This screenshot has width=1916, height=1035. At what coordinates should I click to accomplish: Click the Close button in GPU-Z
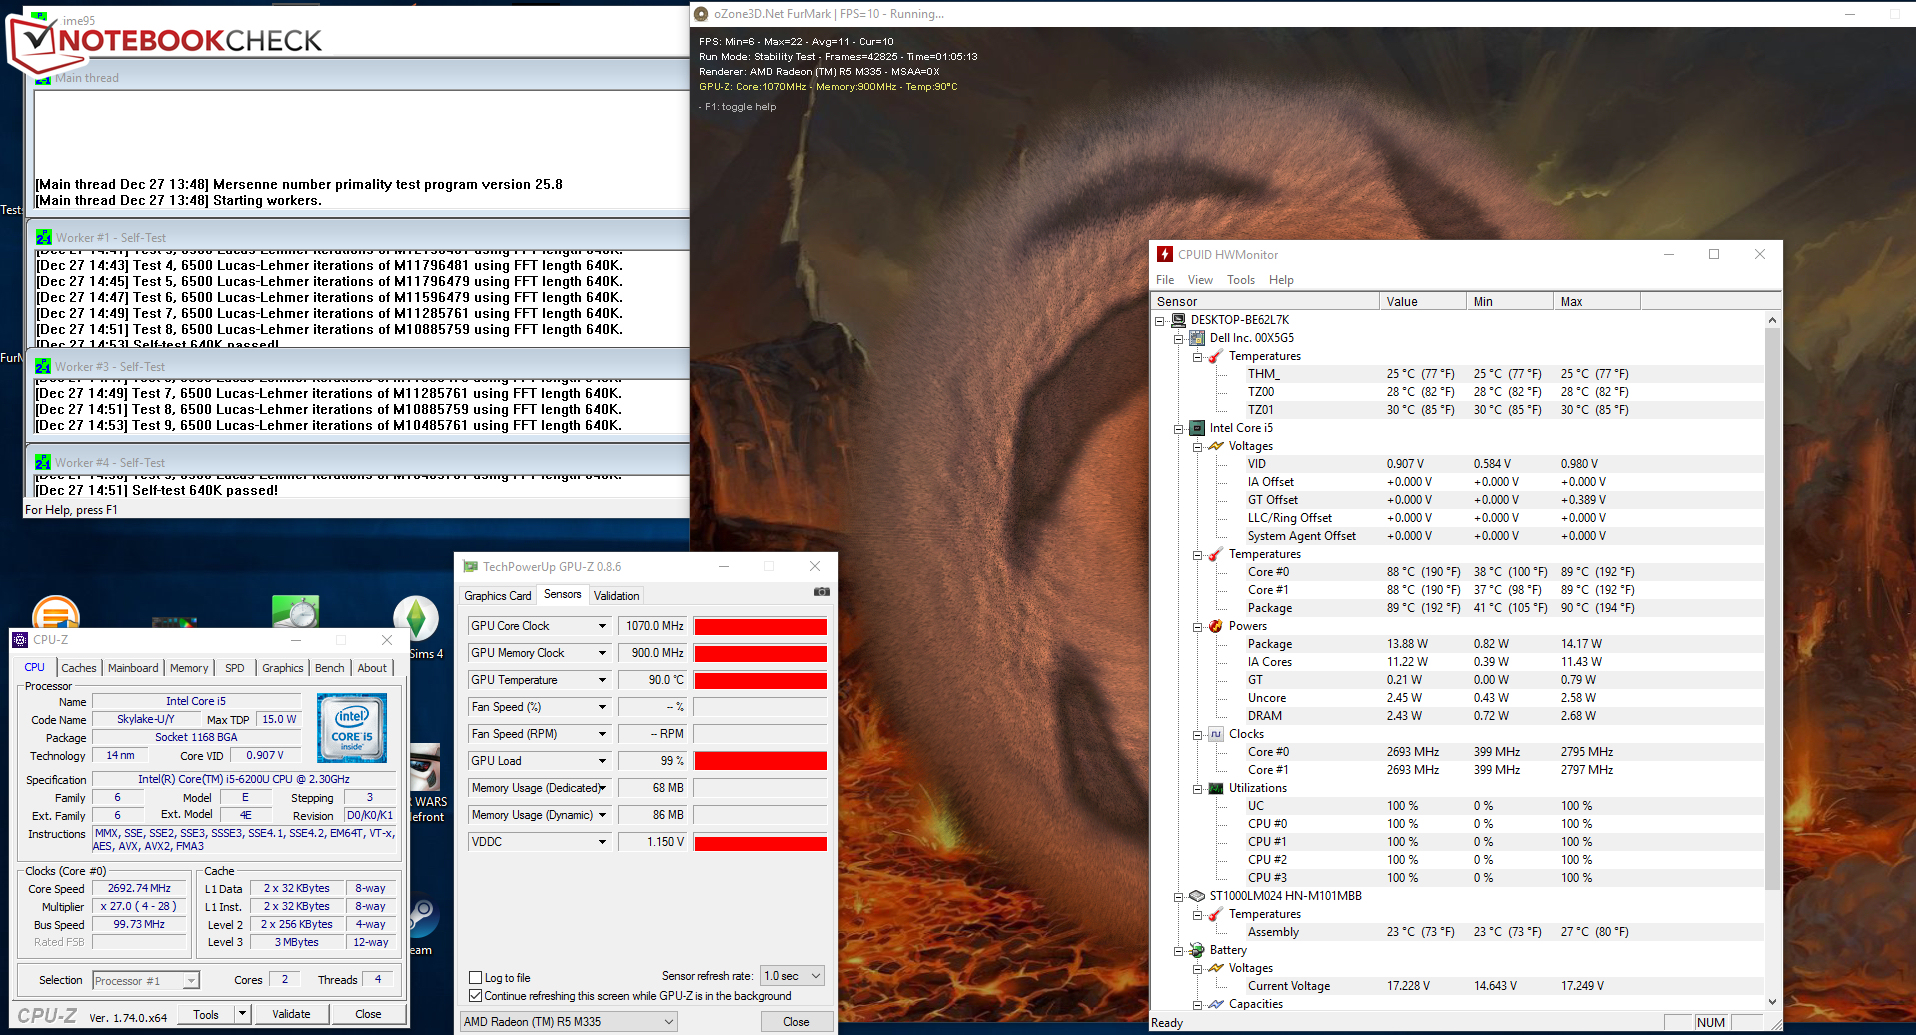pos(796,1022)
